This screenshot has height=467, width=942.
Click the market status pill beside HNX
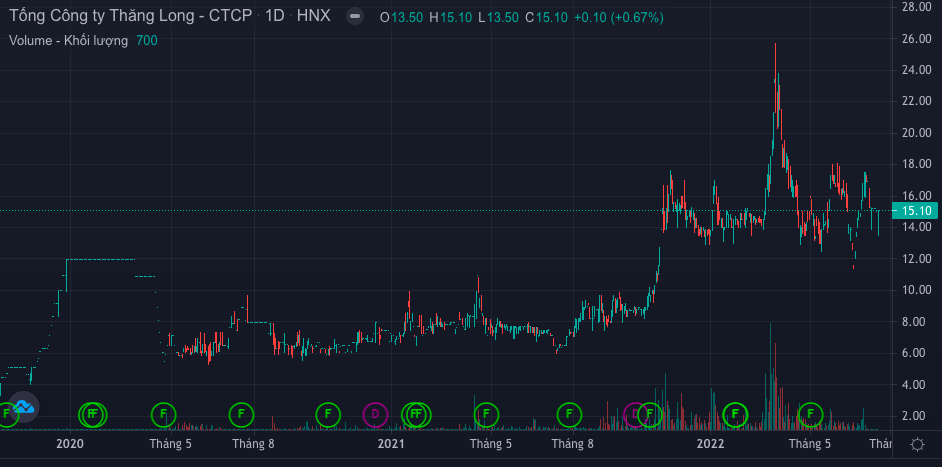pyautogui.click(x=354, y=17)
